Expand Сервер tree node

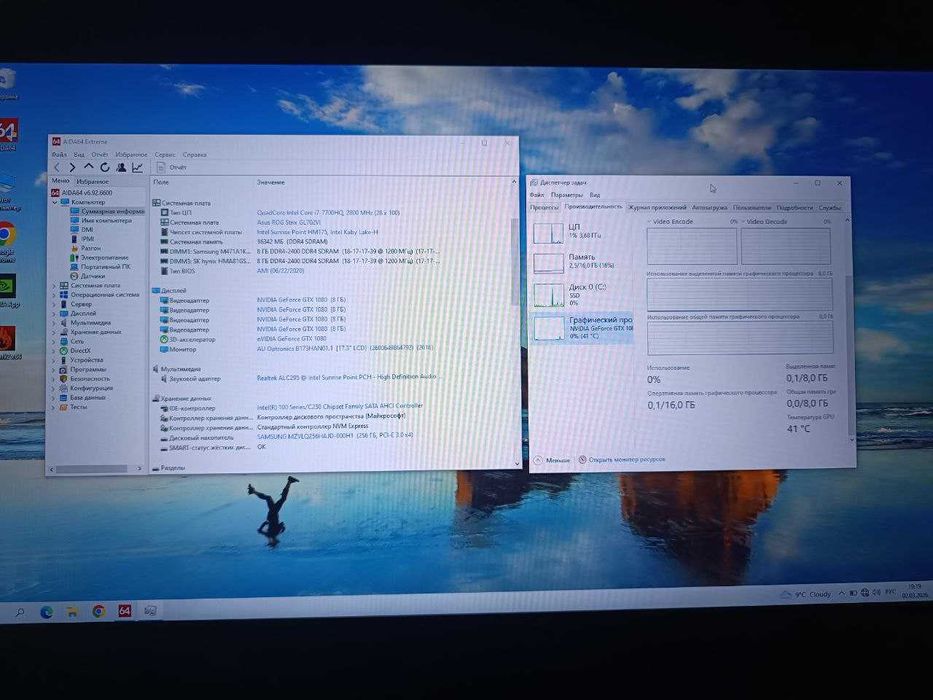pos(54,304)
